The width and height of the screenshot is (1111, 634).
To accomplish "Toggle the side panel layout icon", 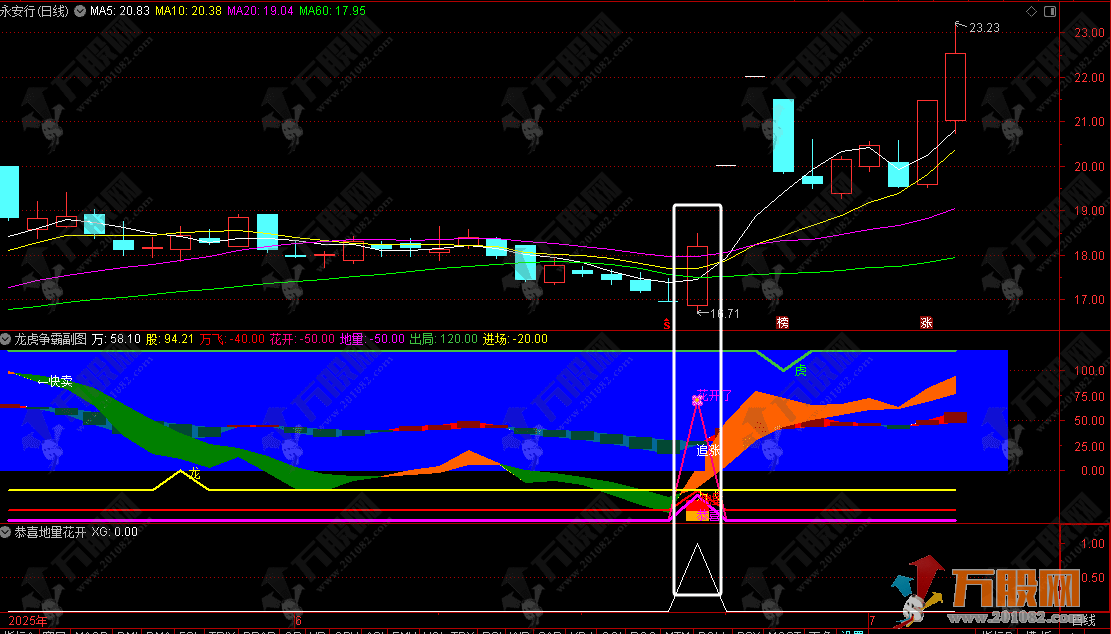I will coord(1050,11).
